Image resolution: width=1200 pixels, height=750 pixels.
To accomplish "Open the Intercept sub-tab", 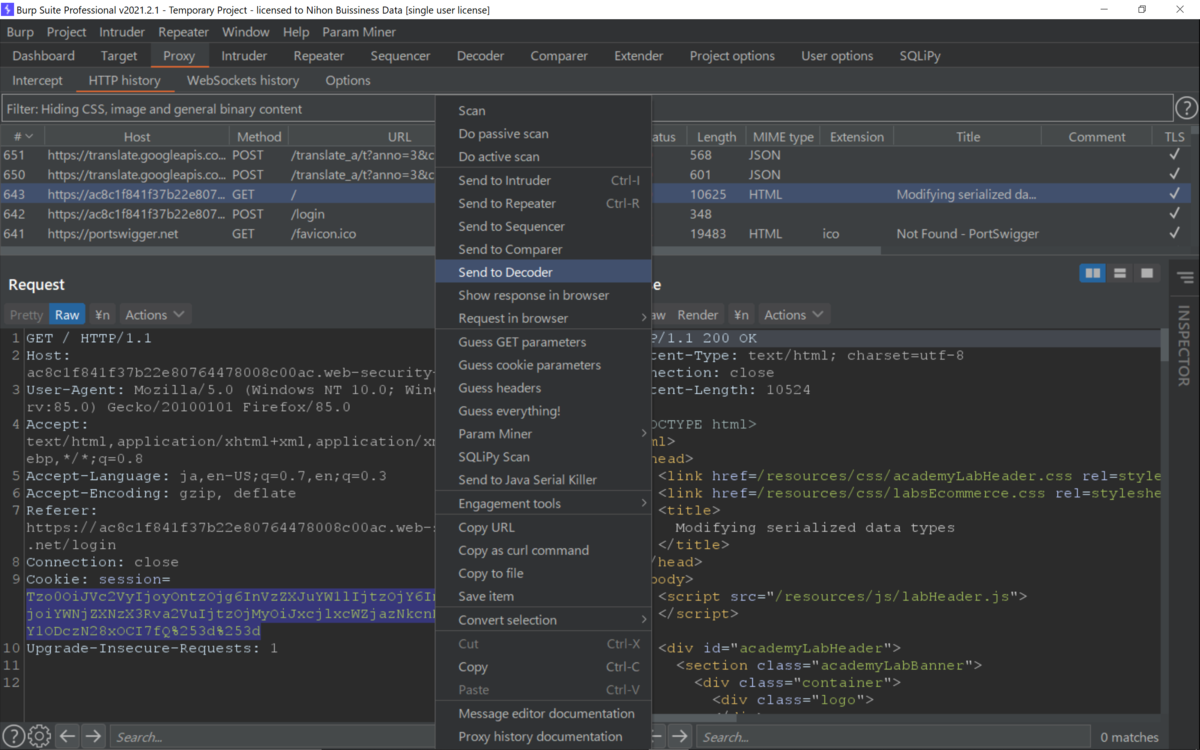I will coord(37,80).
